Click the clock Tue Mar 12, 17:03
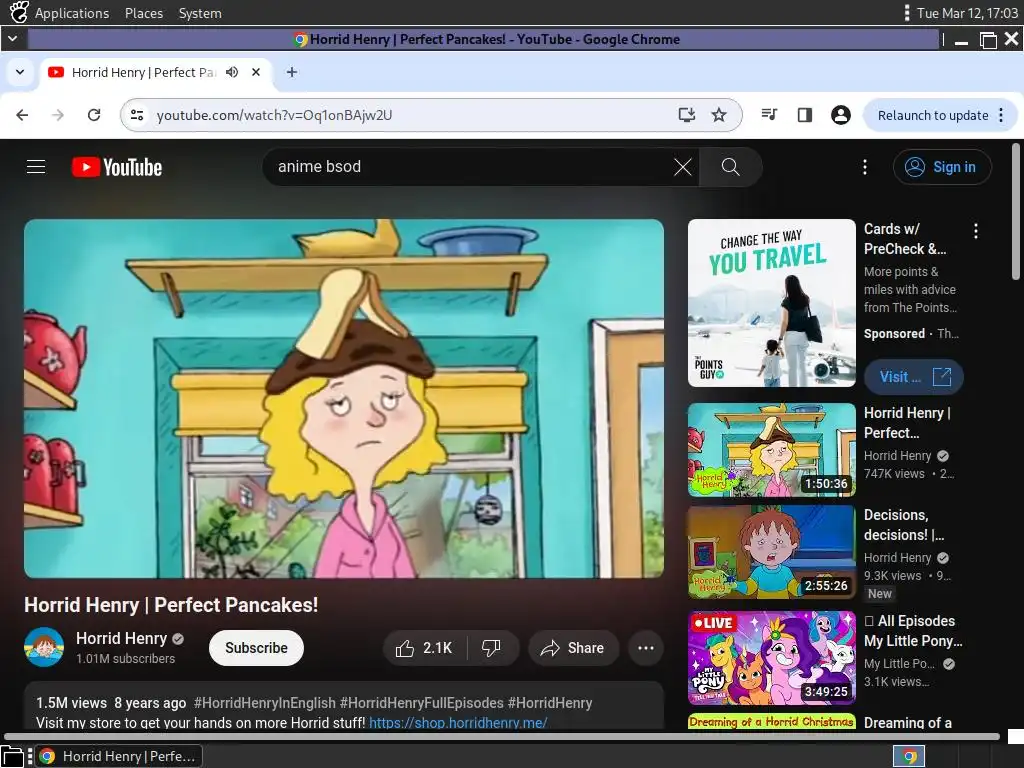Screen dimensions: 1024x768 967,13
